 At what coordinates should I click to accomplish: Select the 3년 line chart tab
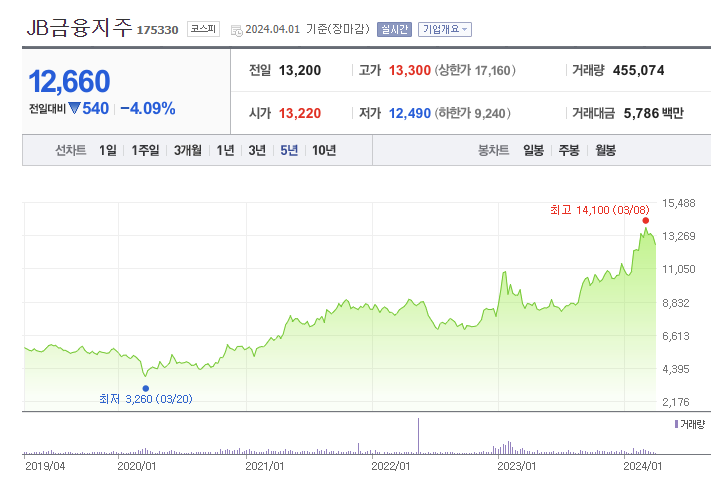[x=257, y=150]
